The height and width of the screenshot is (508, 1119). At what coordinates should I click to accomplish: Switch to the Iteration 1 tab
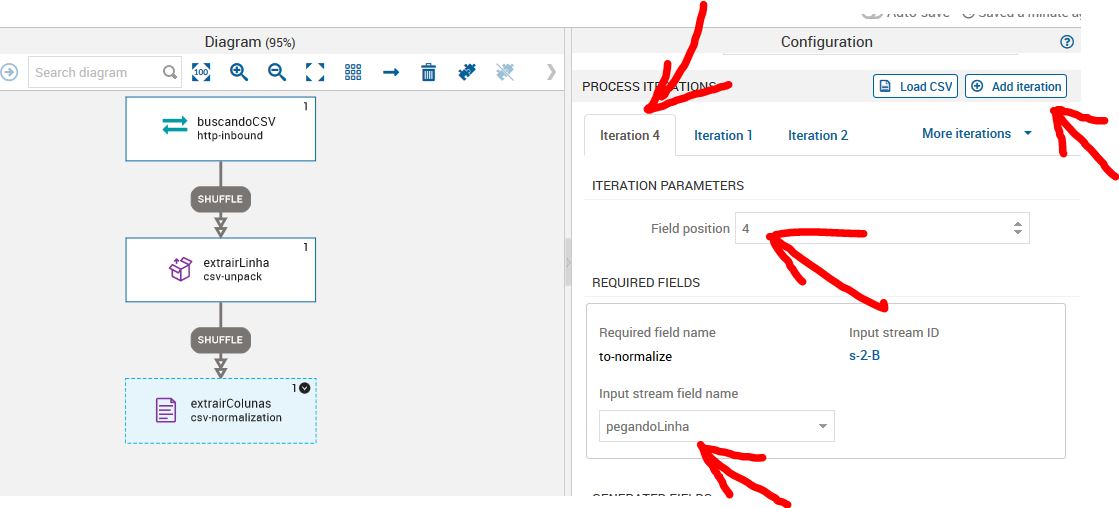point(723,135)
